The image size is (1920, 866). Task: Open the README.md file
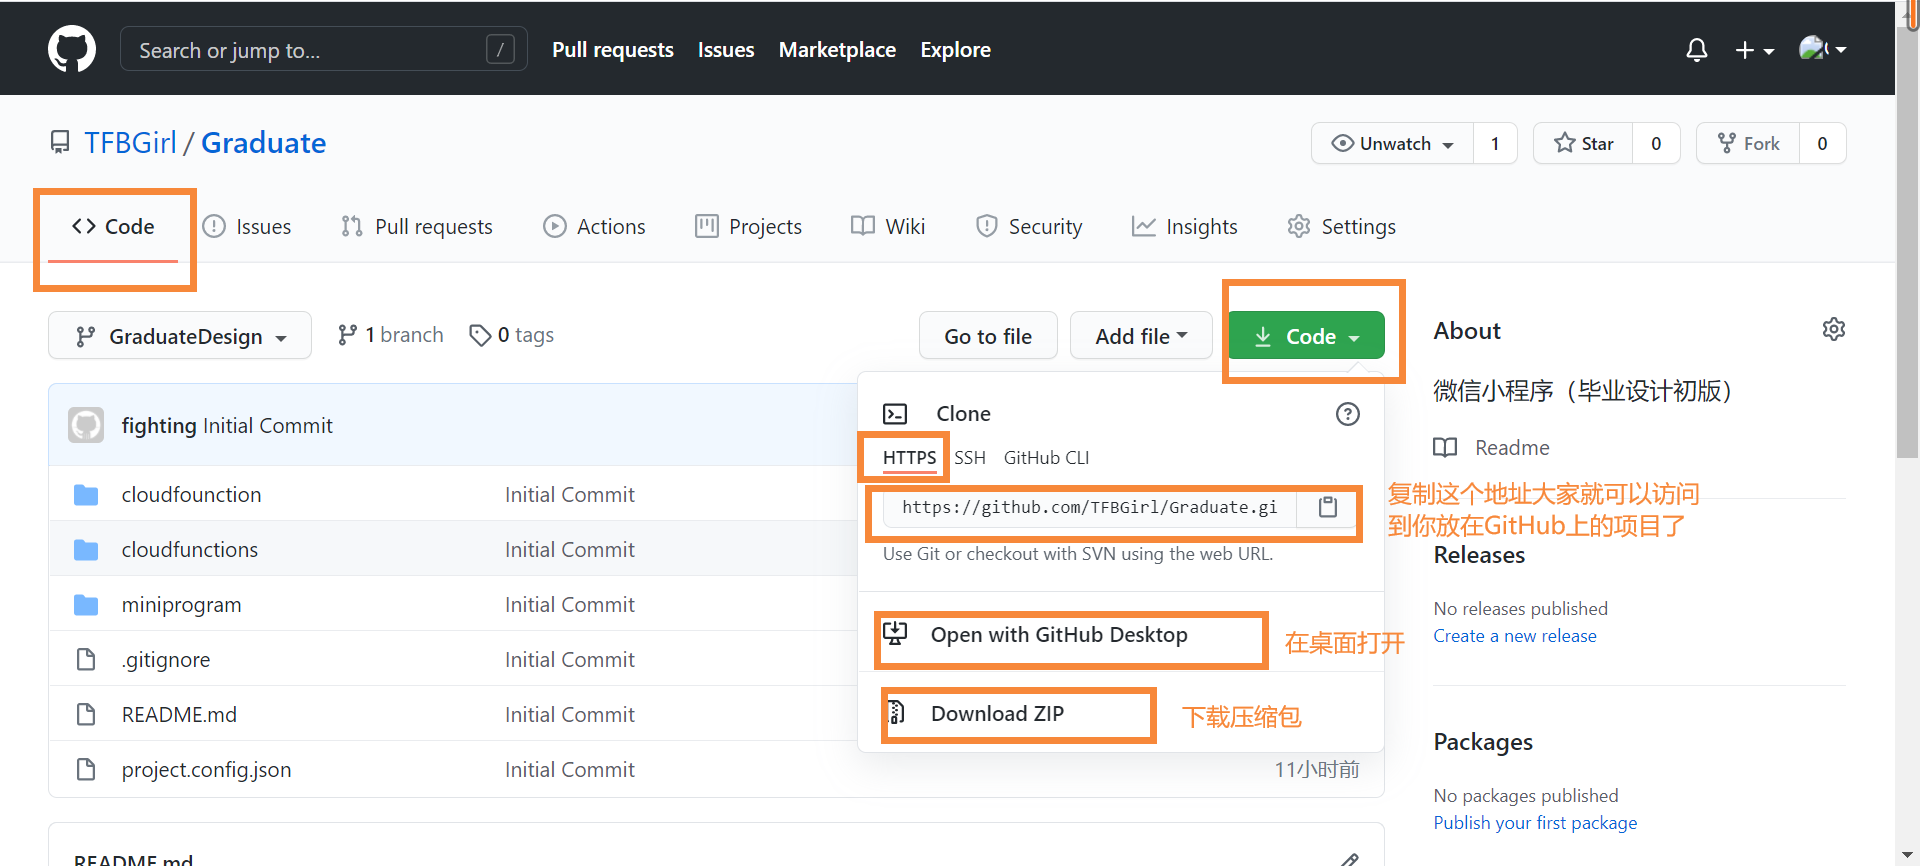(179, 715)
